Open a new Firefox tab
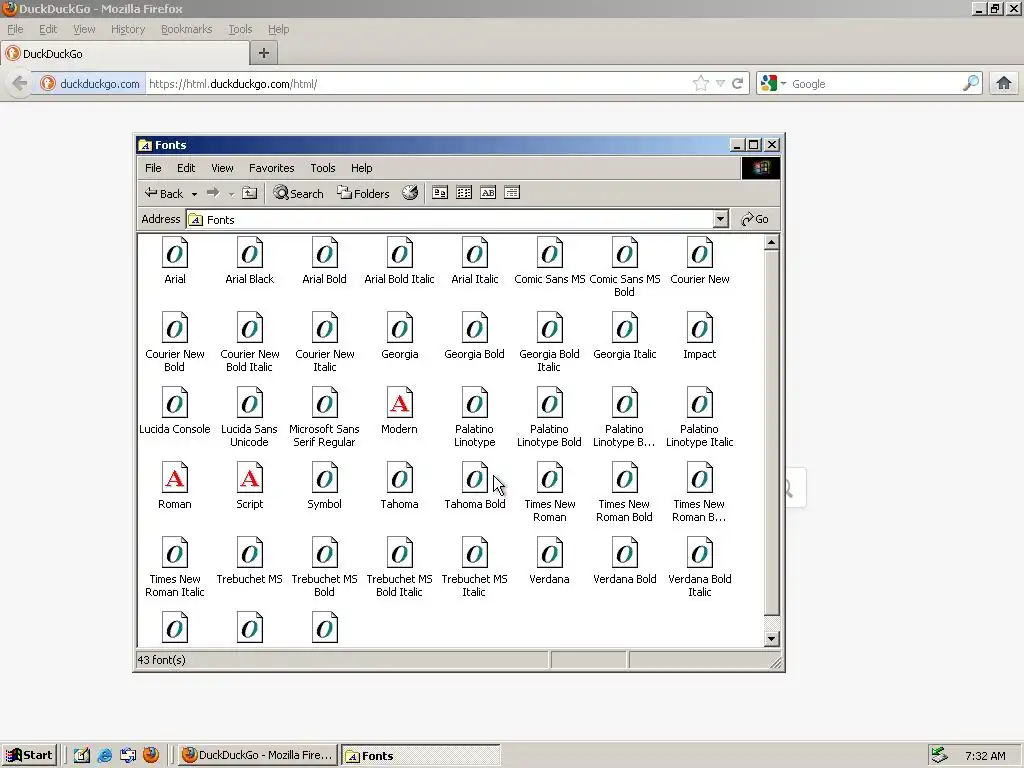 click(264, 53)
